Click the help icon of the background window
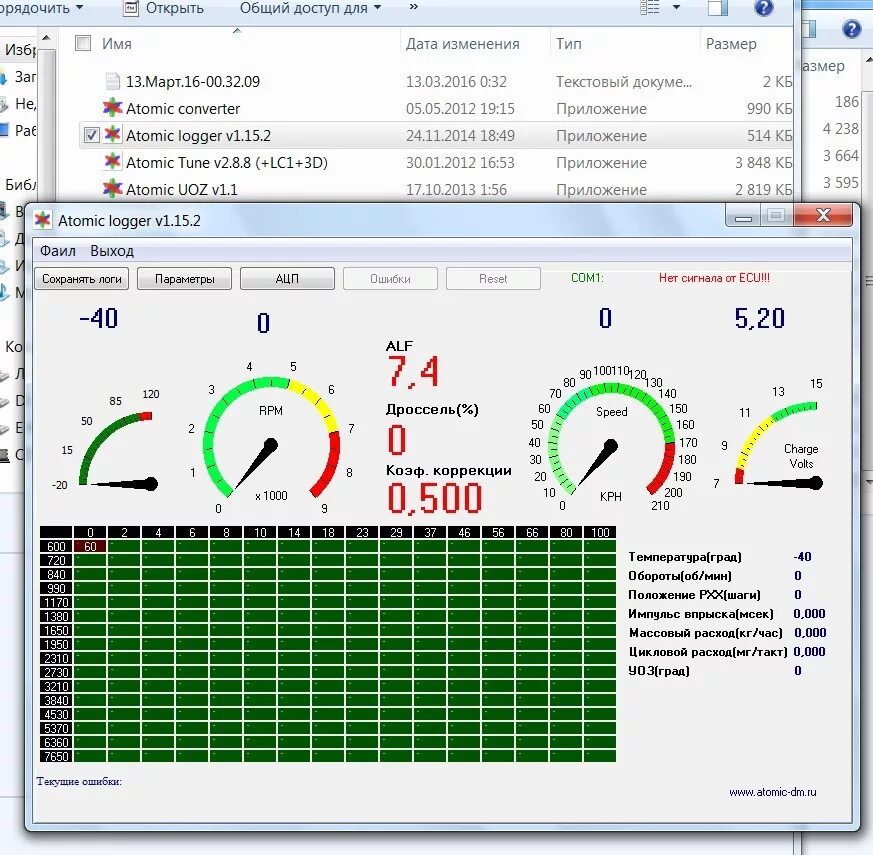This screenshot has height=855, width=873. click(852, 29)
